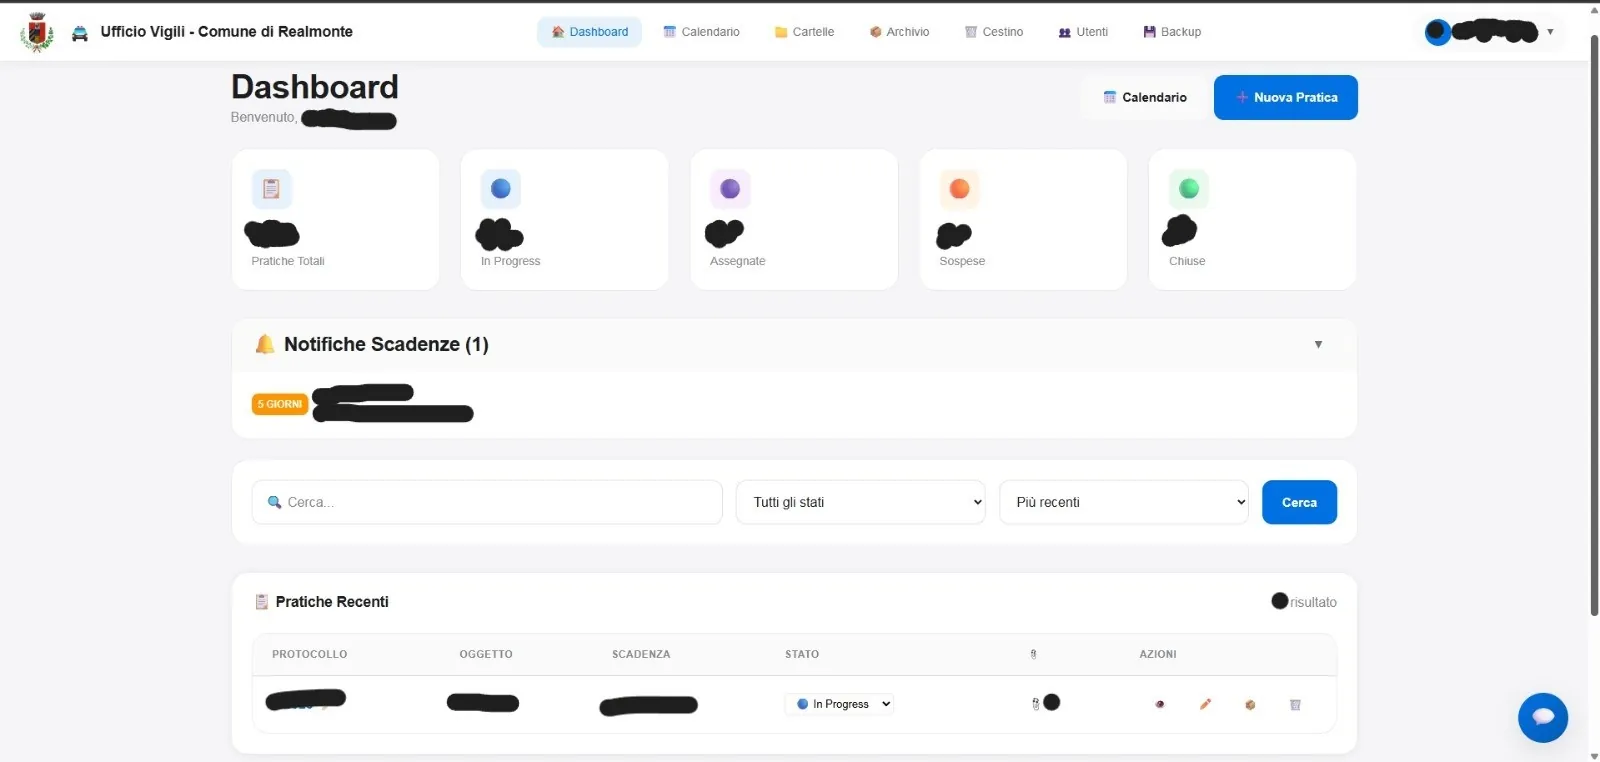Click the bell icon in Notifiche Scadenze
The width and height of the screenshot is (1600, 762).
(x=265, y=344)
